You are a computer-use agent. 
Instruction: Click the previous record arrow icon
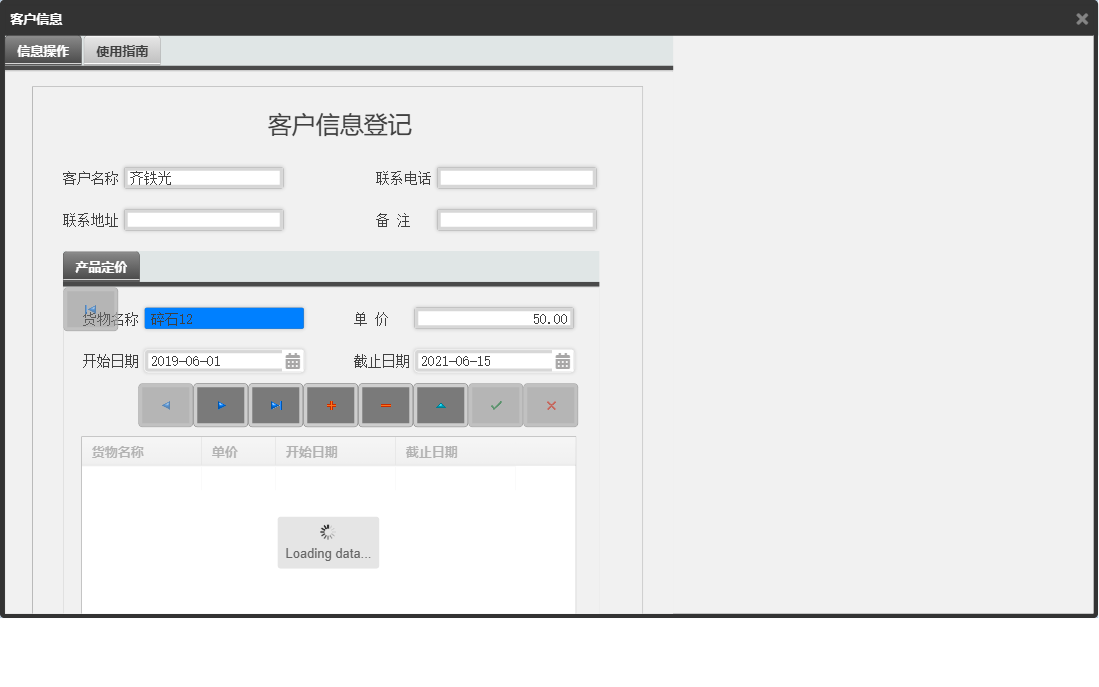pyautogui.click(x=165, y=405)
